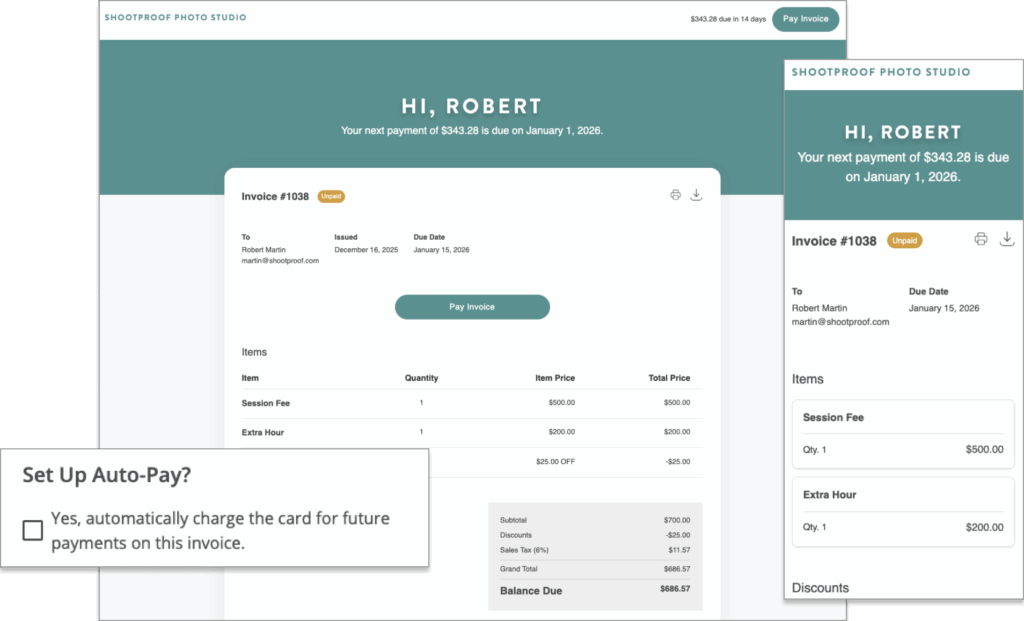
Task: Click the download icon to save the invoice
Action: [x=697, y=195]
